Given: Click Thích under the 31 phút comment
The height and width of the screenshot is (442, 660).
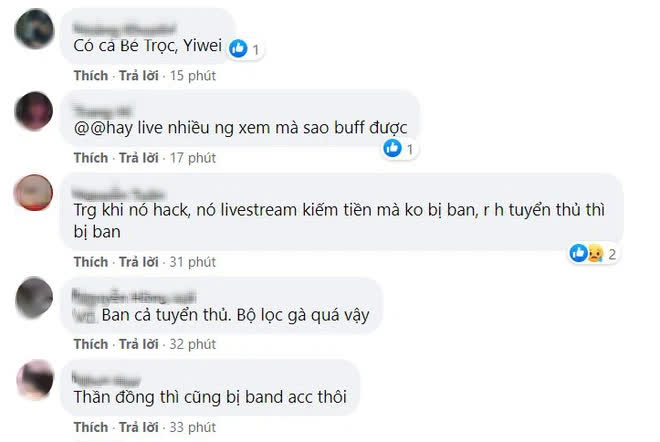Looking at the screenshot, I should [91, 262].
